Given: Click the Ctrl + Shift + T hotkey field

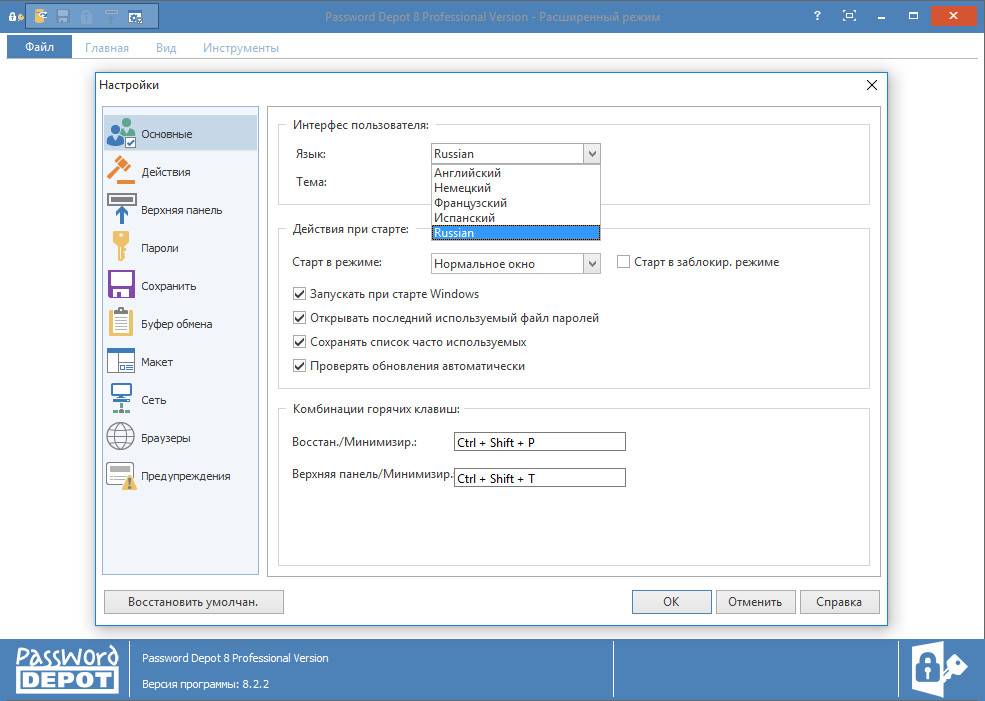Looking at the screenshot, I should pos(540,478).
